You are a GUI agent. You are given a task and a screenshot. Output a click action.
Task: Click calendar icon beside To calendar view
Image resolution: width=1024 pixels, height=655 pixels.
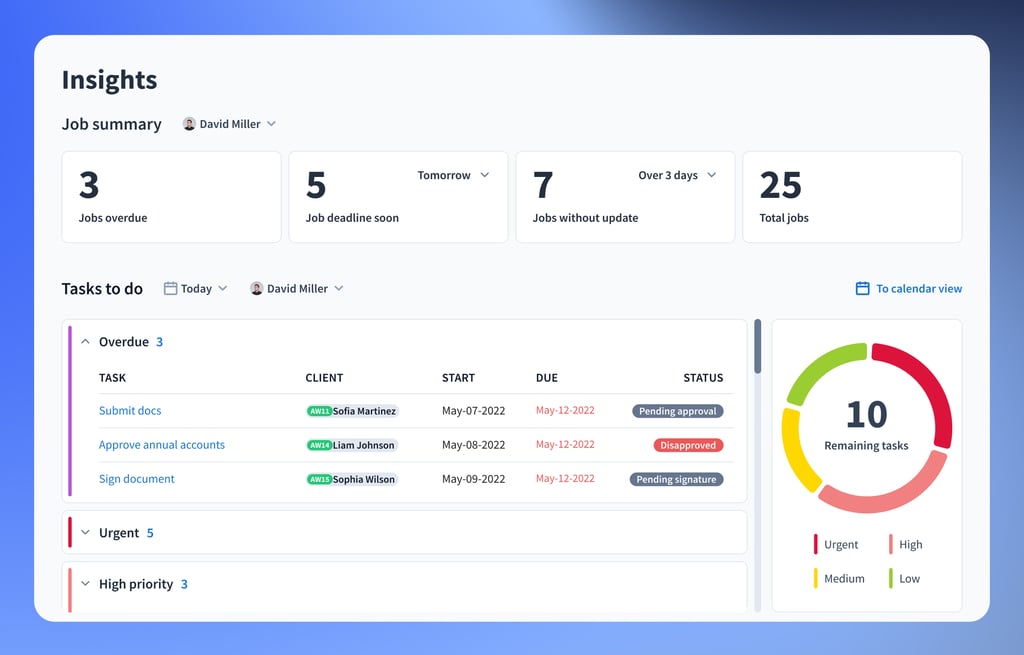[x=862, y=289]
